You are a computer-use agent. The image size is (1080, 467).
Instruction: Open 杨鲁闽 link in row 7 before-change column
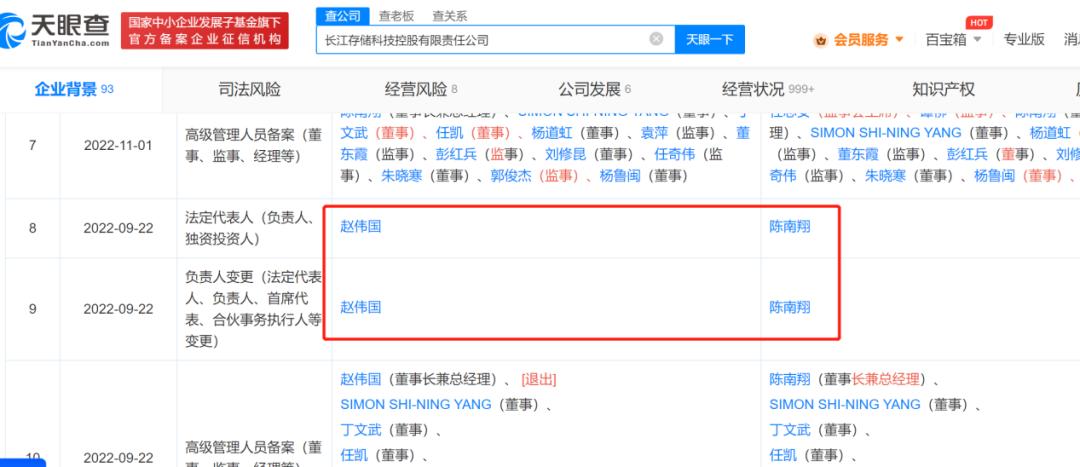pos(620,176)
